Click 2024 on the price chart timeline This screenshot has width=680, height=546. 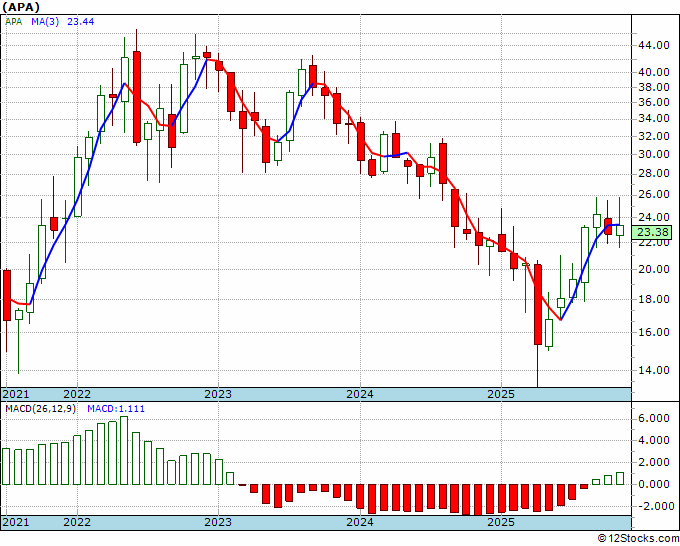[x=360, y=394]
